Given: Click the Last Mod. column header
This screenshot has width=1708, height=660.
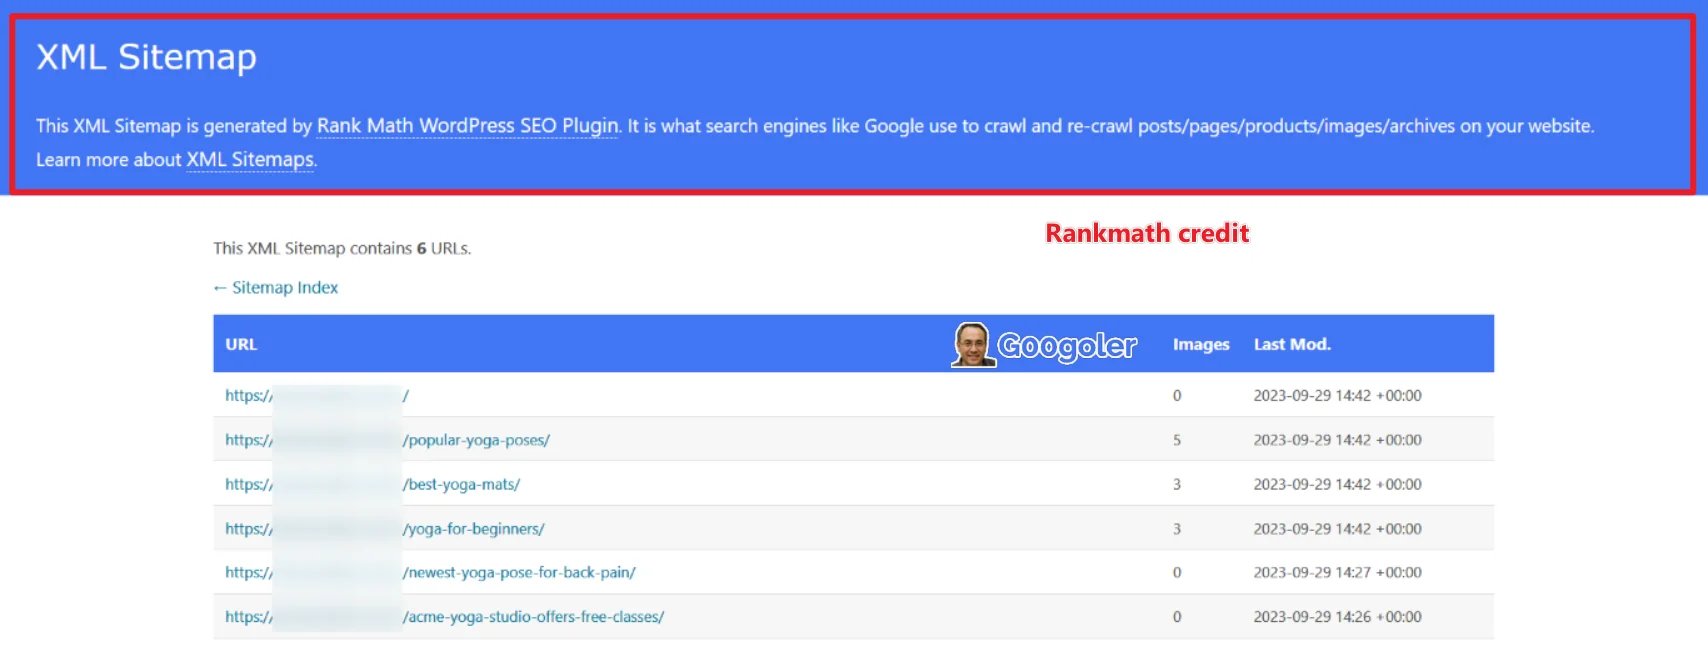Looking at the screenshot, I should [x=1292, y=344].
